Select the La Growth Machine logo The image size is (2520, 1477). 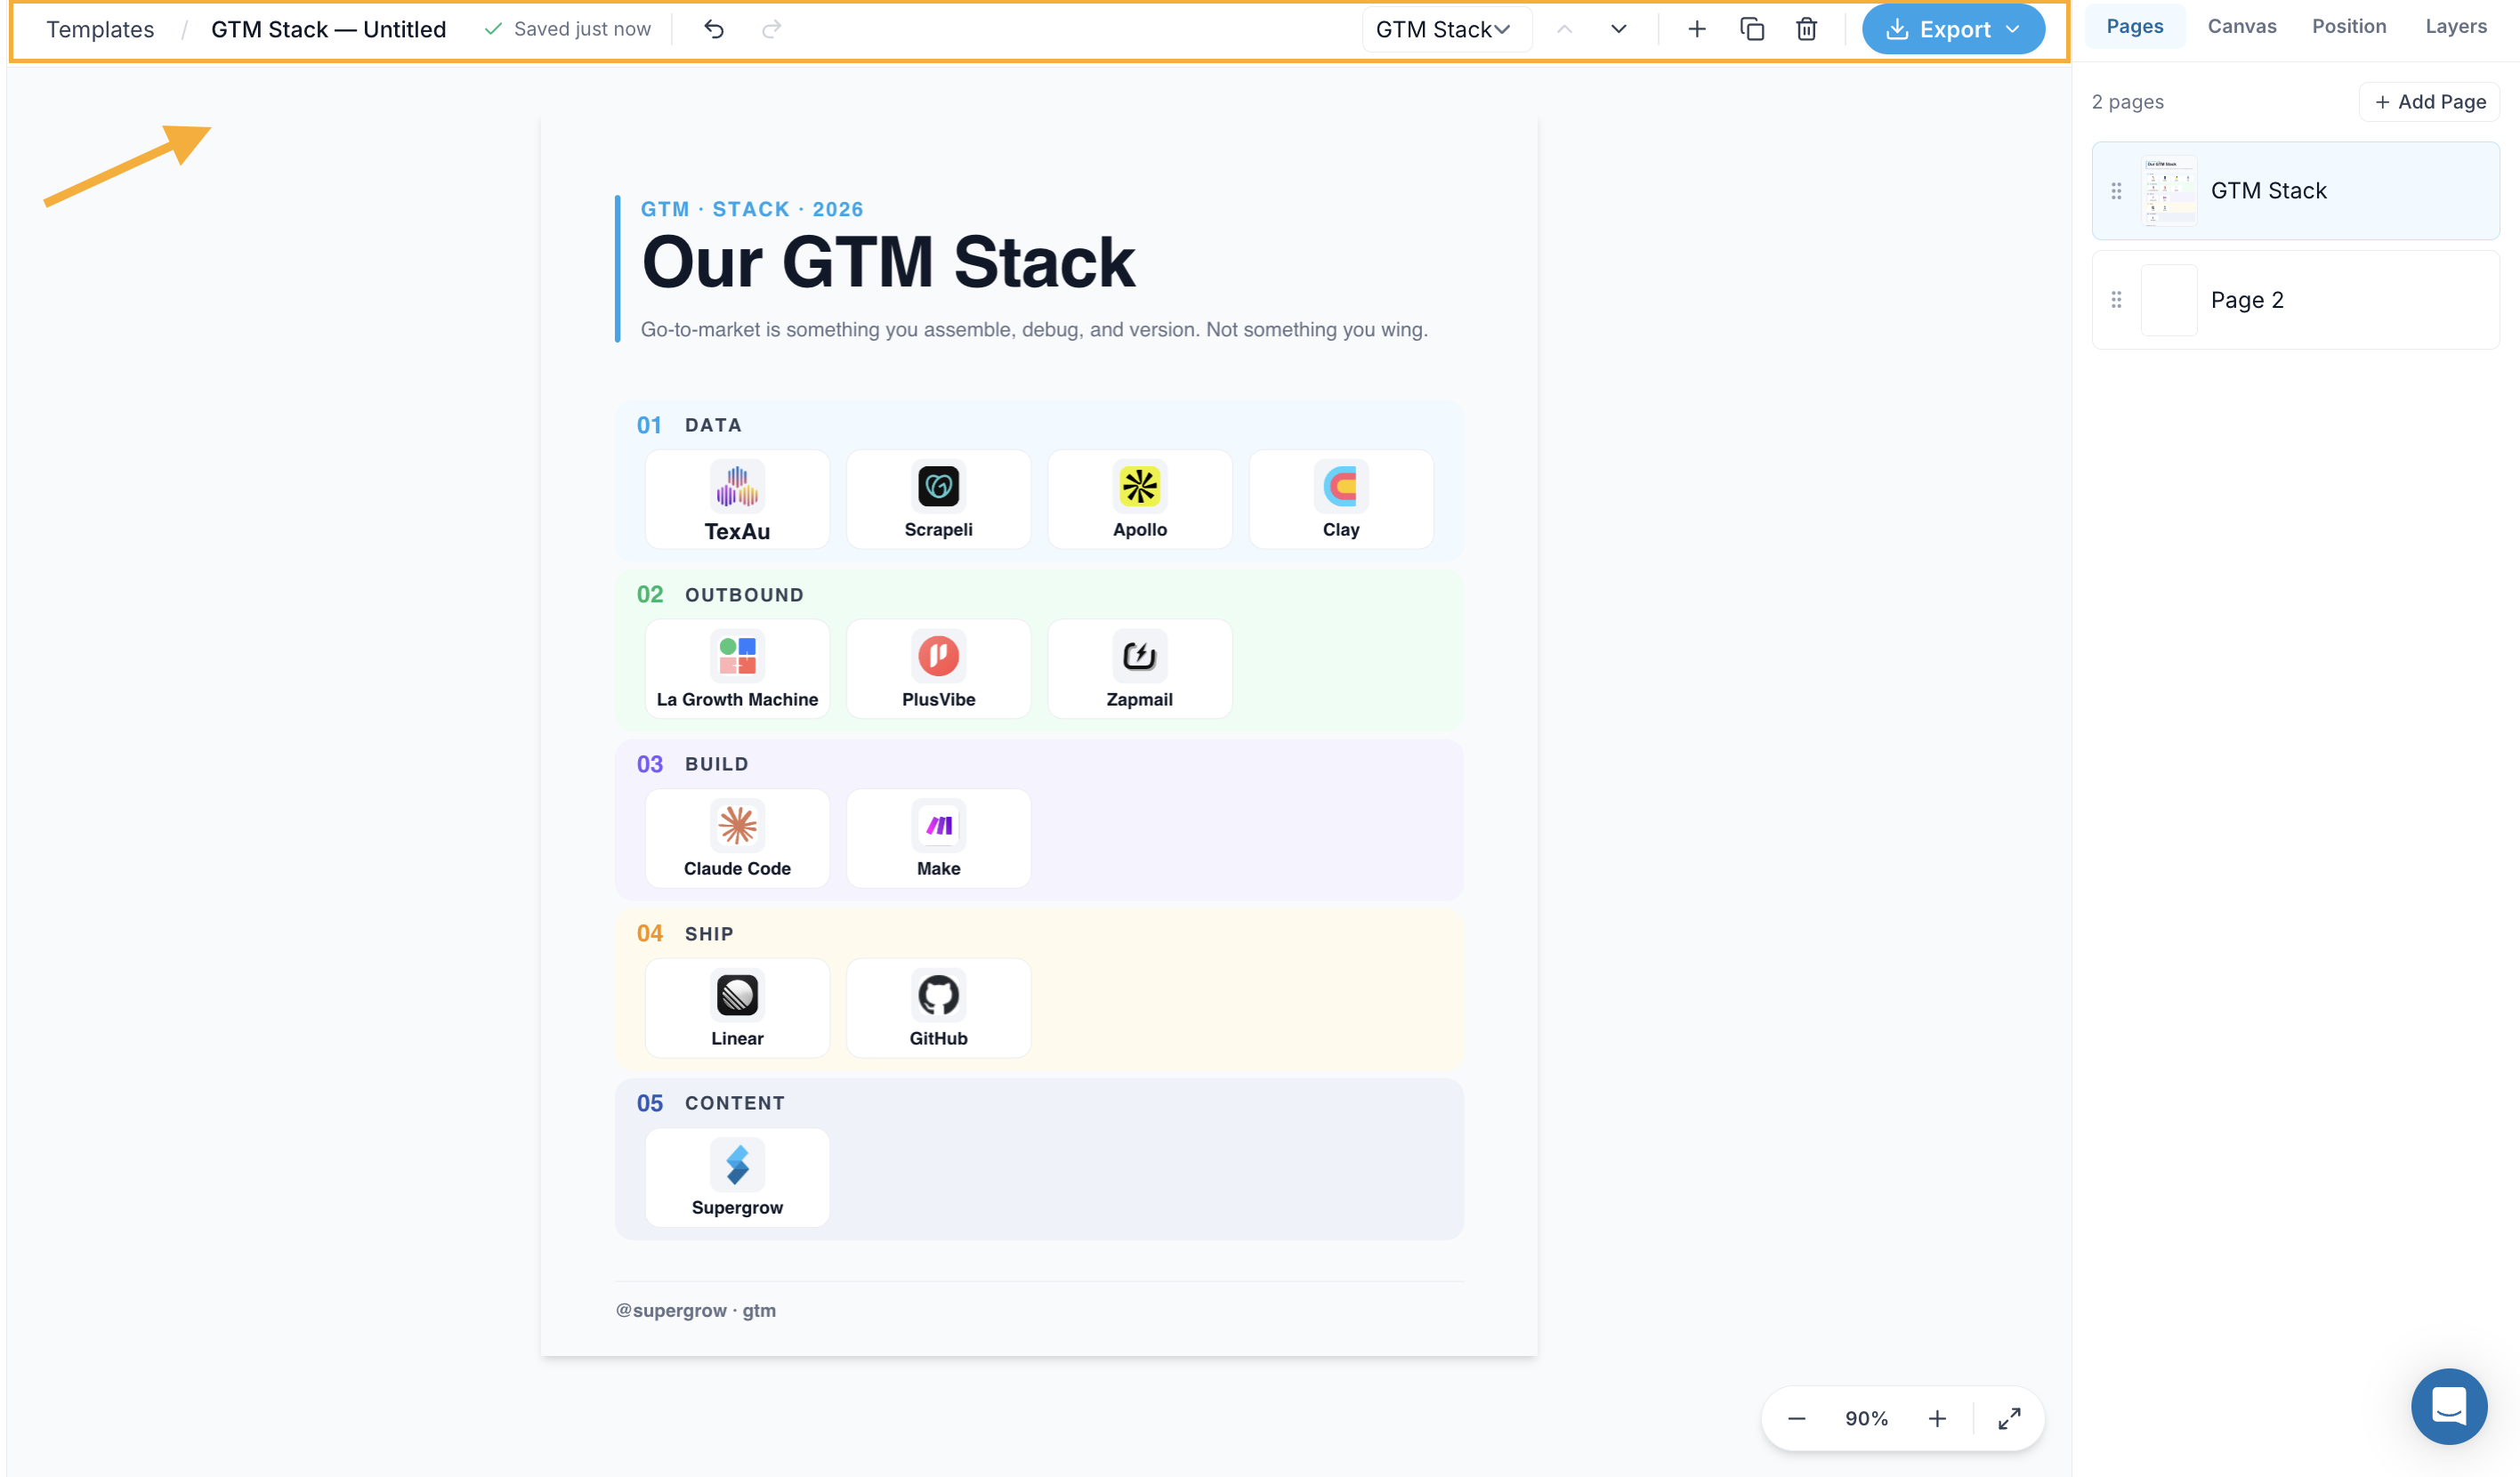coord(737,656)
